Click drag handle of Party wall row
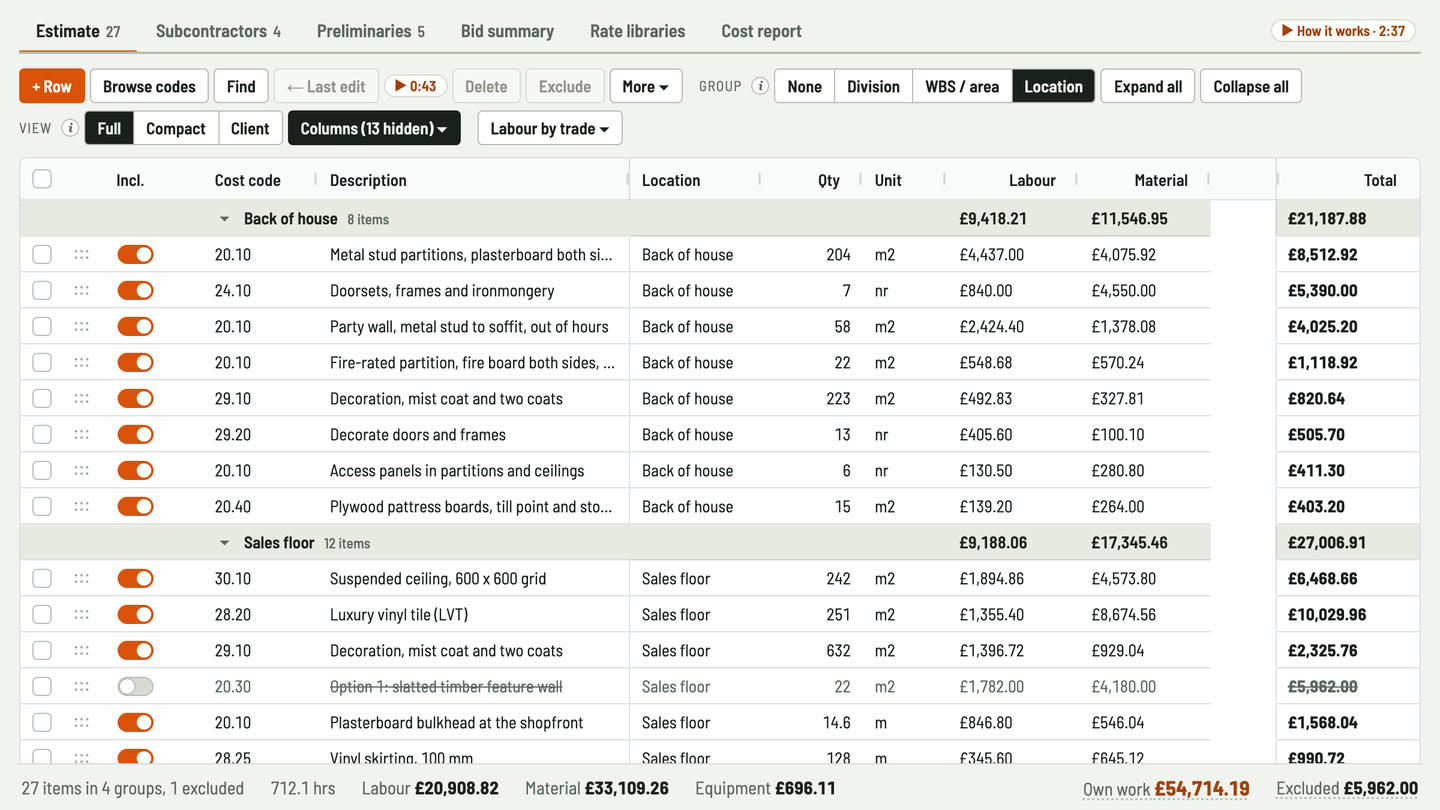1440x810 pixels. point(82,327)
